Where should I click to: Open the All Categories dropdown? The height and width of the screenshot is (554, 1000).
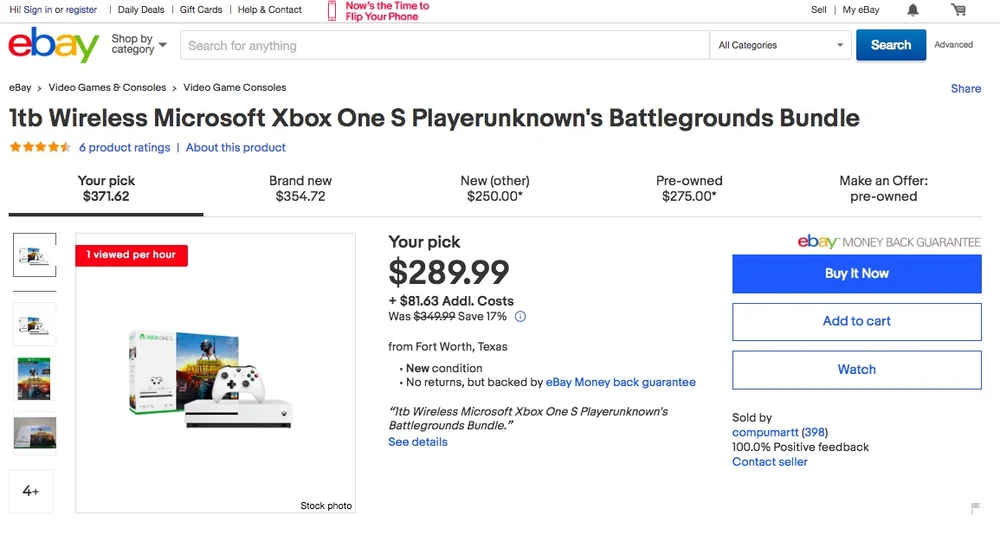pos(781,45)
